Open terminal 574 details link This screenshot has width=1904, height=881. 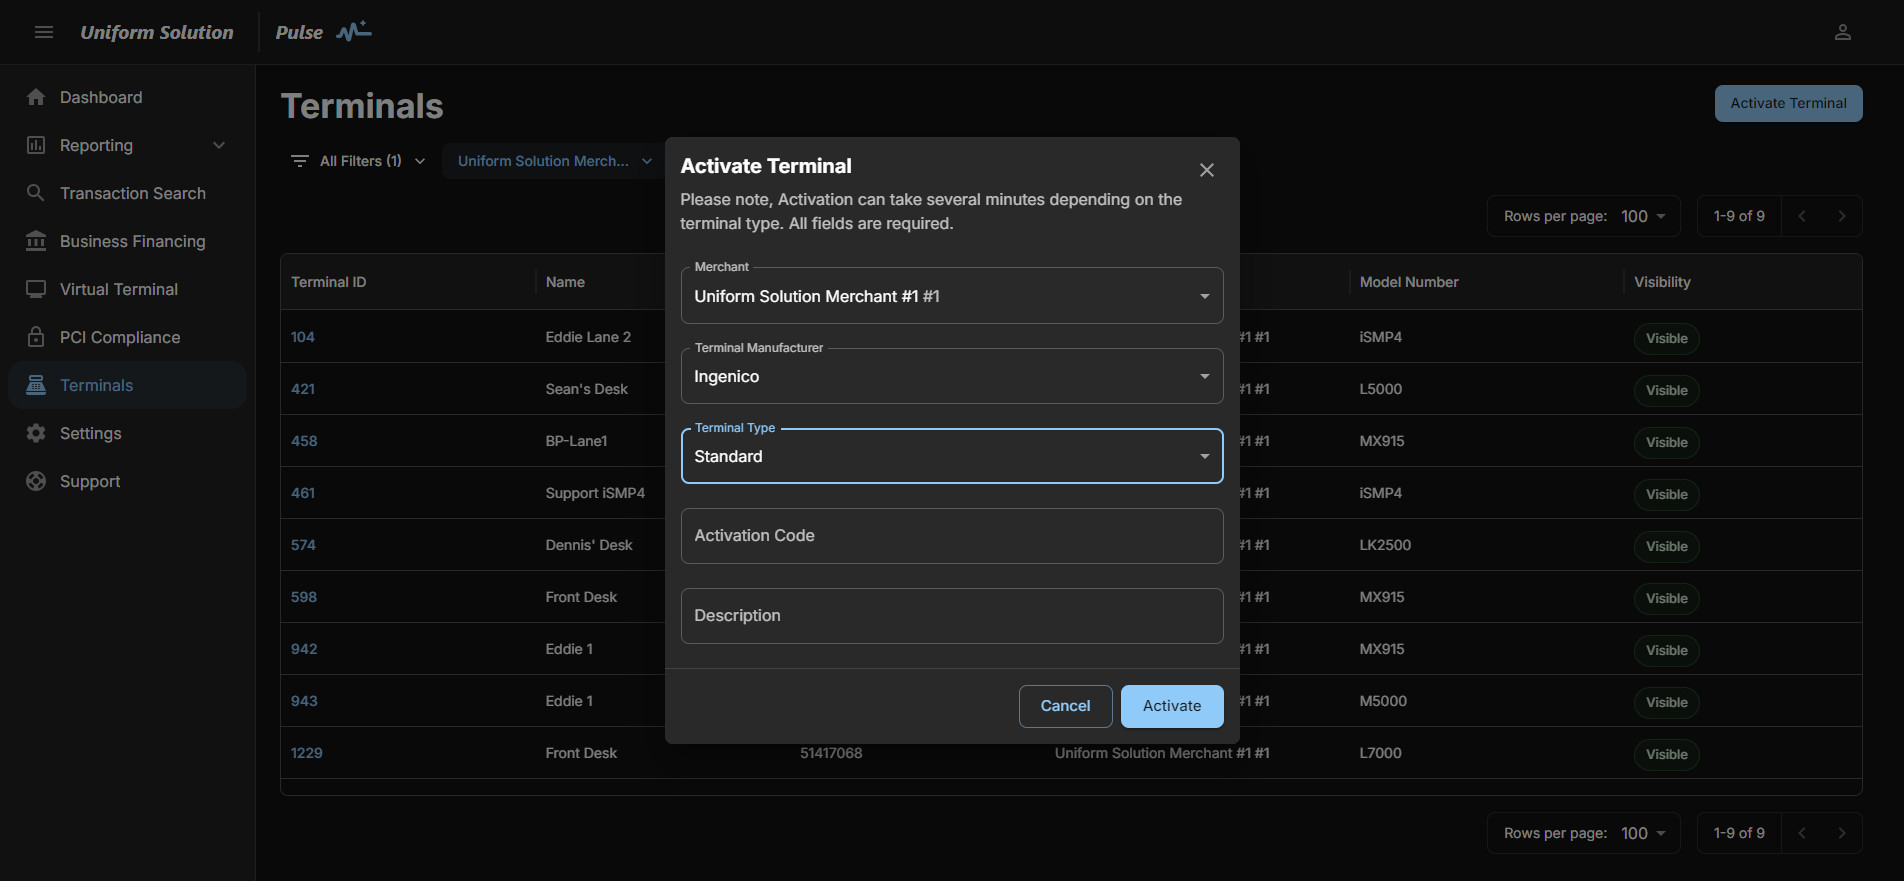pyautogui.click(x=303, y=545)
